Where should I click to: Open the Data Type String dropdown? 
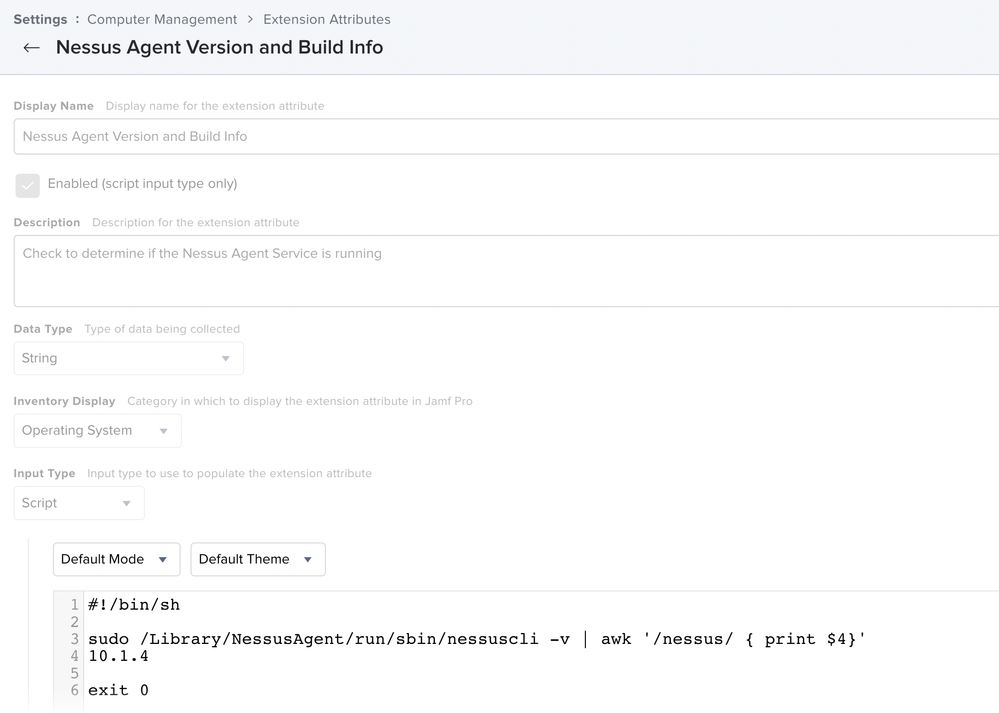click(129, 358)
